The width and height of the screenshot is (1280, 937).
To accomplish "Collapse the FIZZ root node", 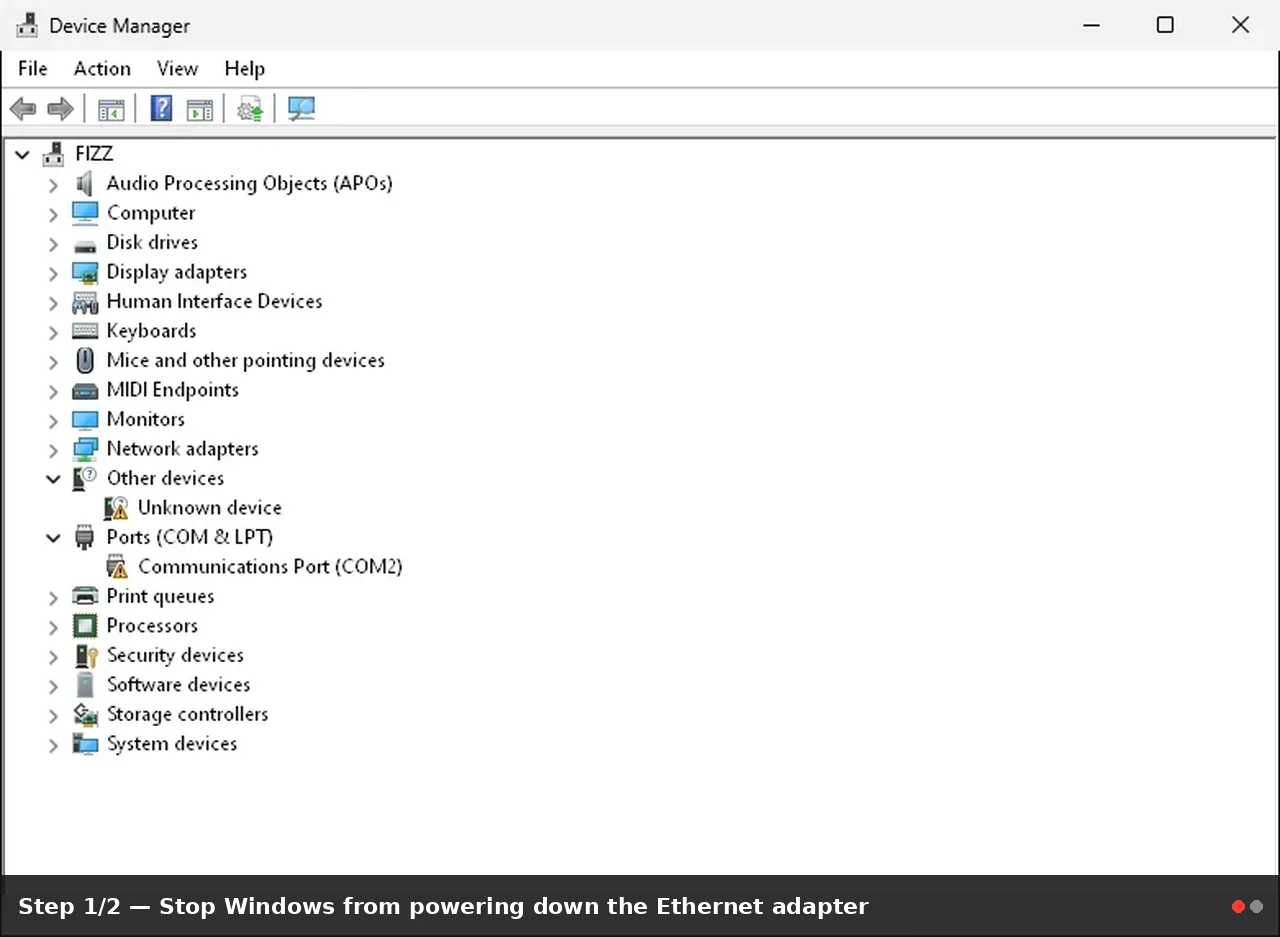I will click(22, 154).
